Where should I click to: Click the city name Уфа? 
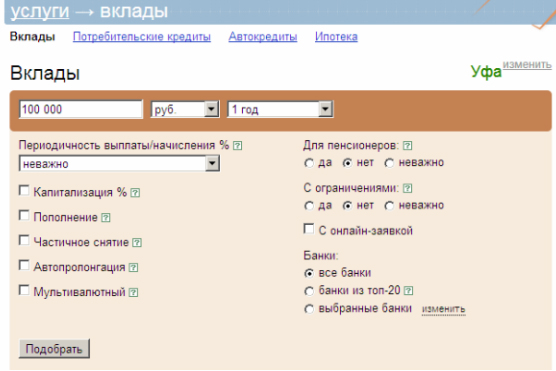[x=486, y=72]
